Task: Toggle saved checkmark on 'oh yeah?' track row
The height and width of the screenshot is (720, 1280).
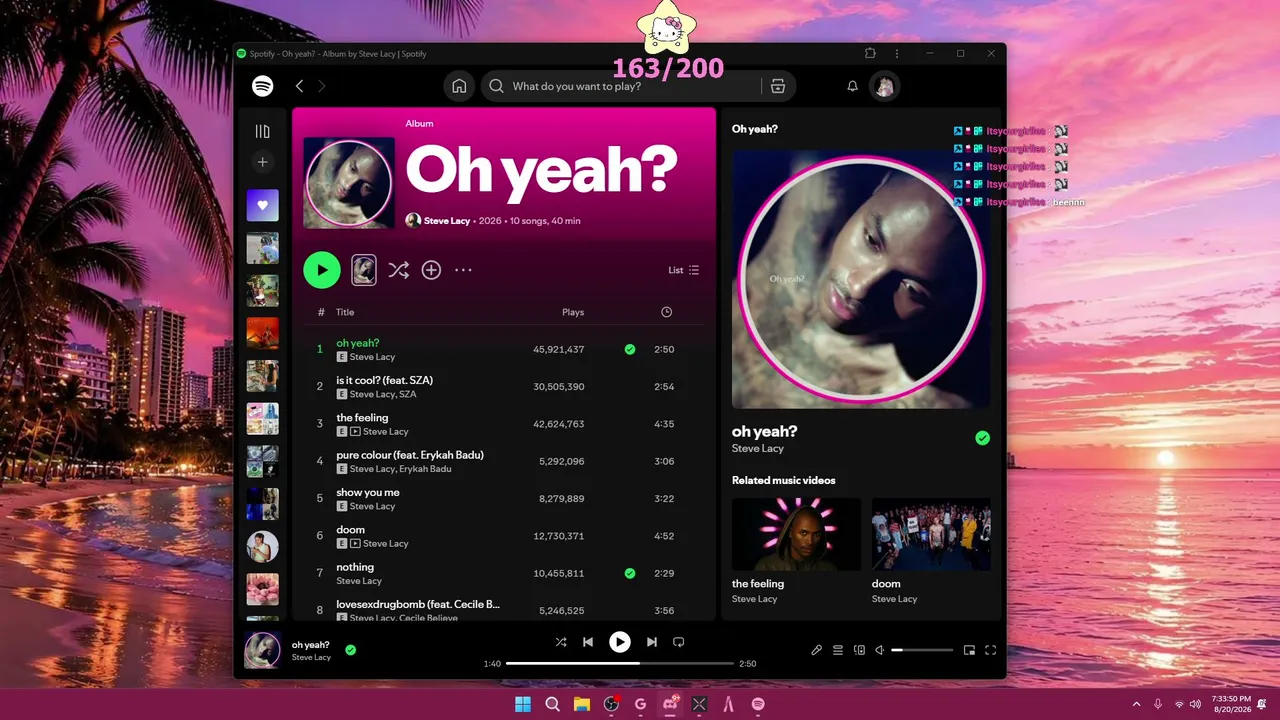Action: pyautogui.click(x=630, y=349)
